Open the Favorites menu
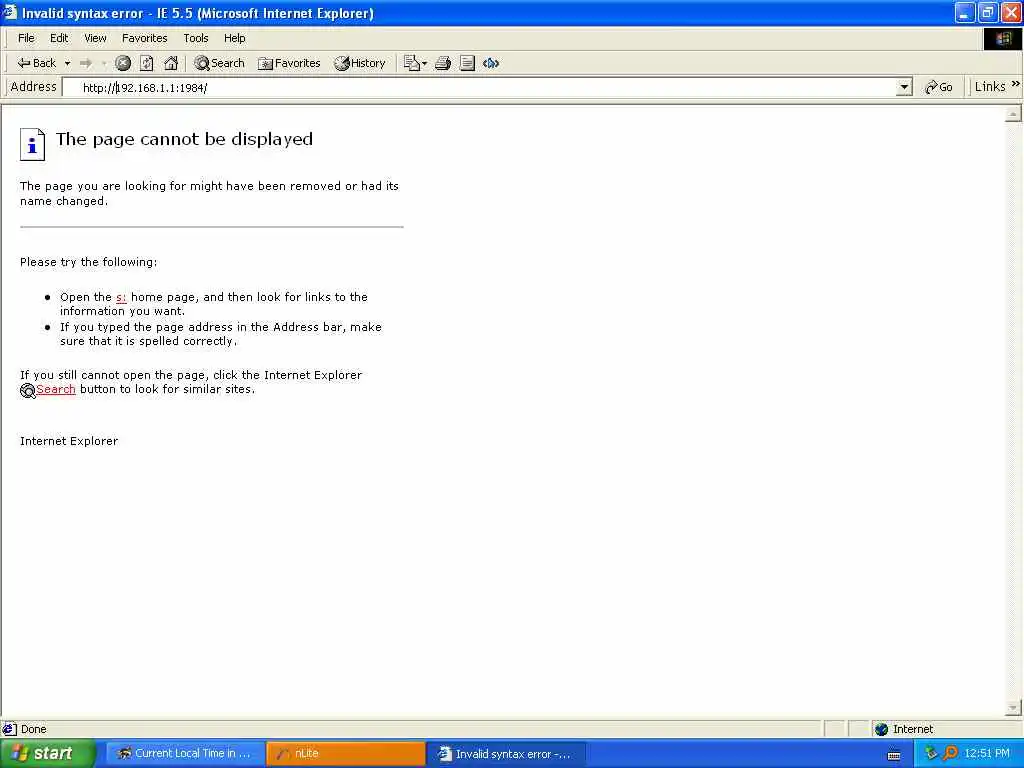Viewport: 1024px width, 768px height. pyautogui.click(x=144, y=38)
